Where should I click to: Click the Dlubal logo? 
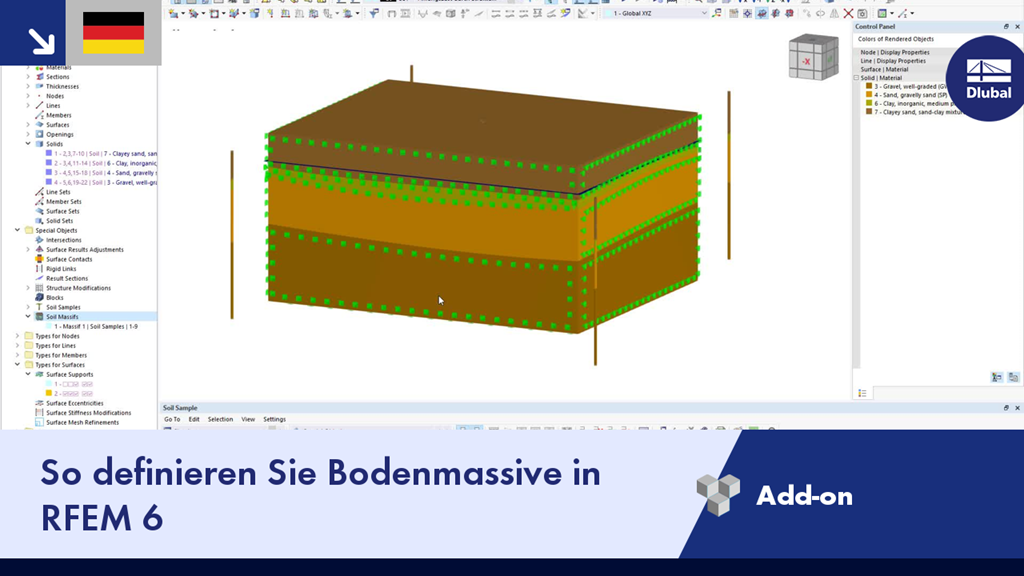pyautogui.click(x=989, y=78)
